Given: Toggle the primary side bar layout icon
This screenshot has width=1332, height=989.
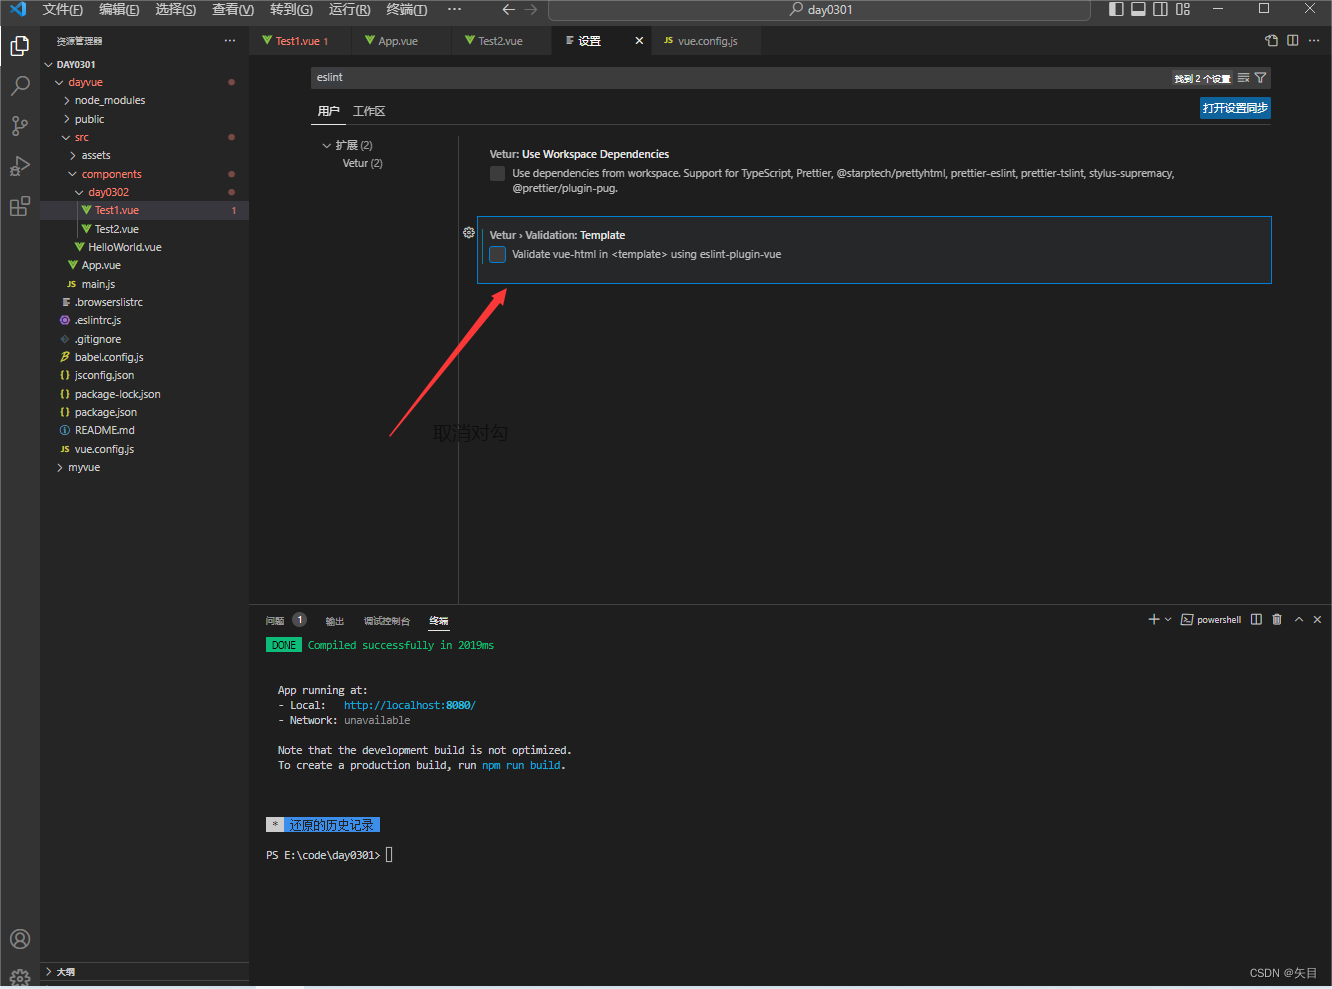Looking at the screenshot, I should (1116, 9).
